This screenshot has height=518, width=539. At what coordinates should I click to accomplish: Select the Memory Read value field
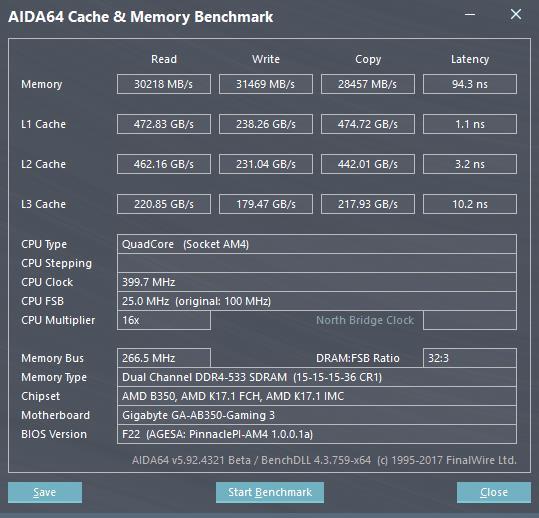tap(164, 84)
